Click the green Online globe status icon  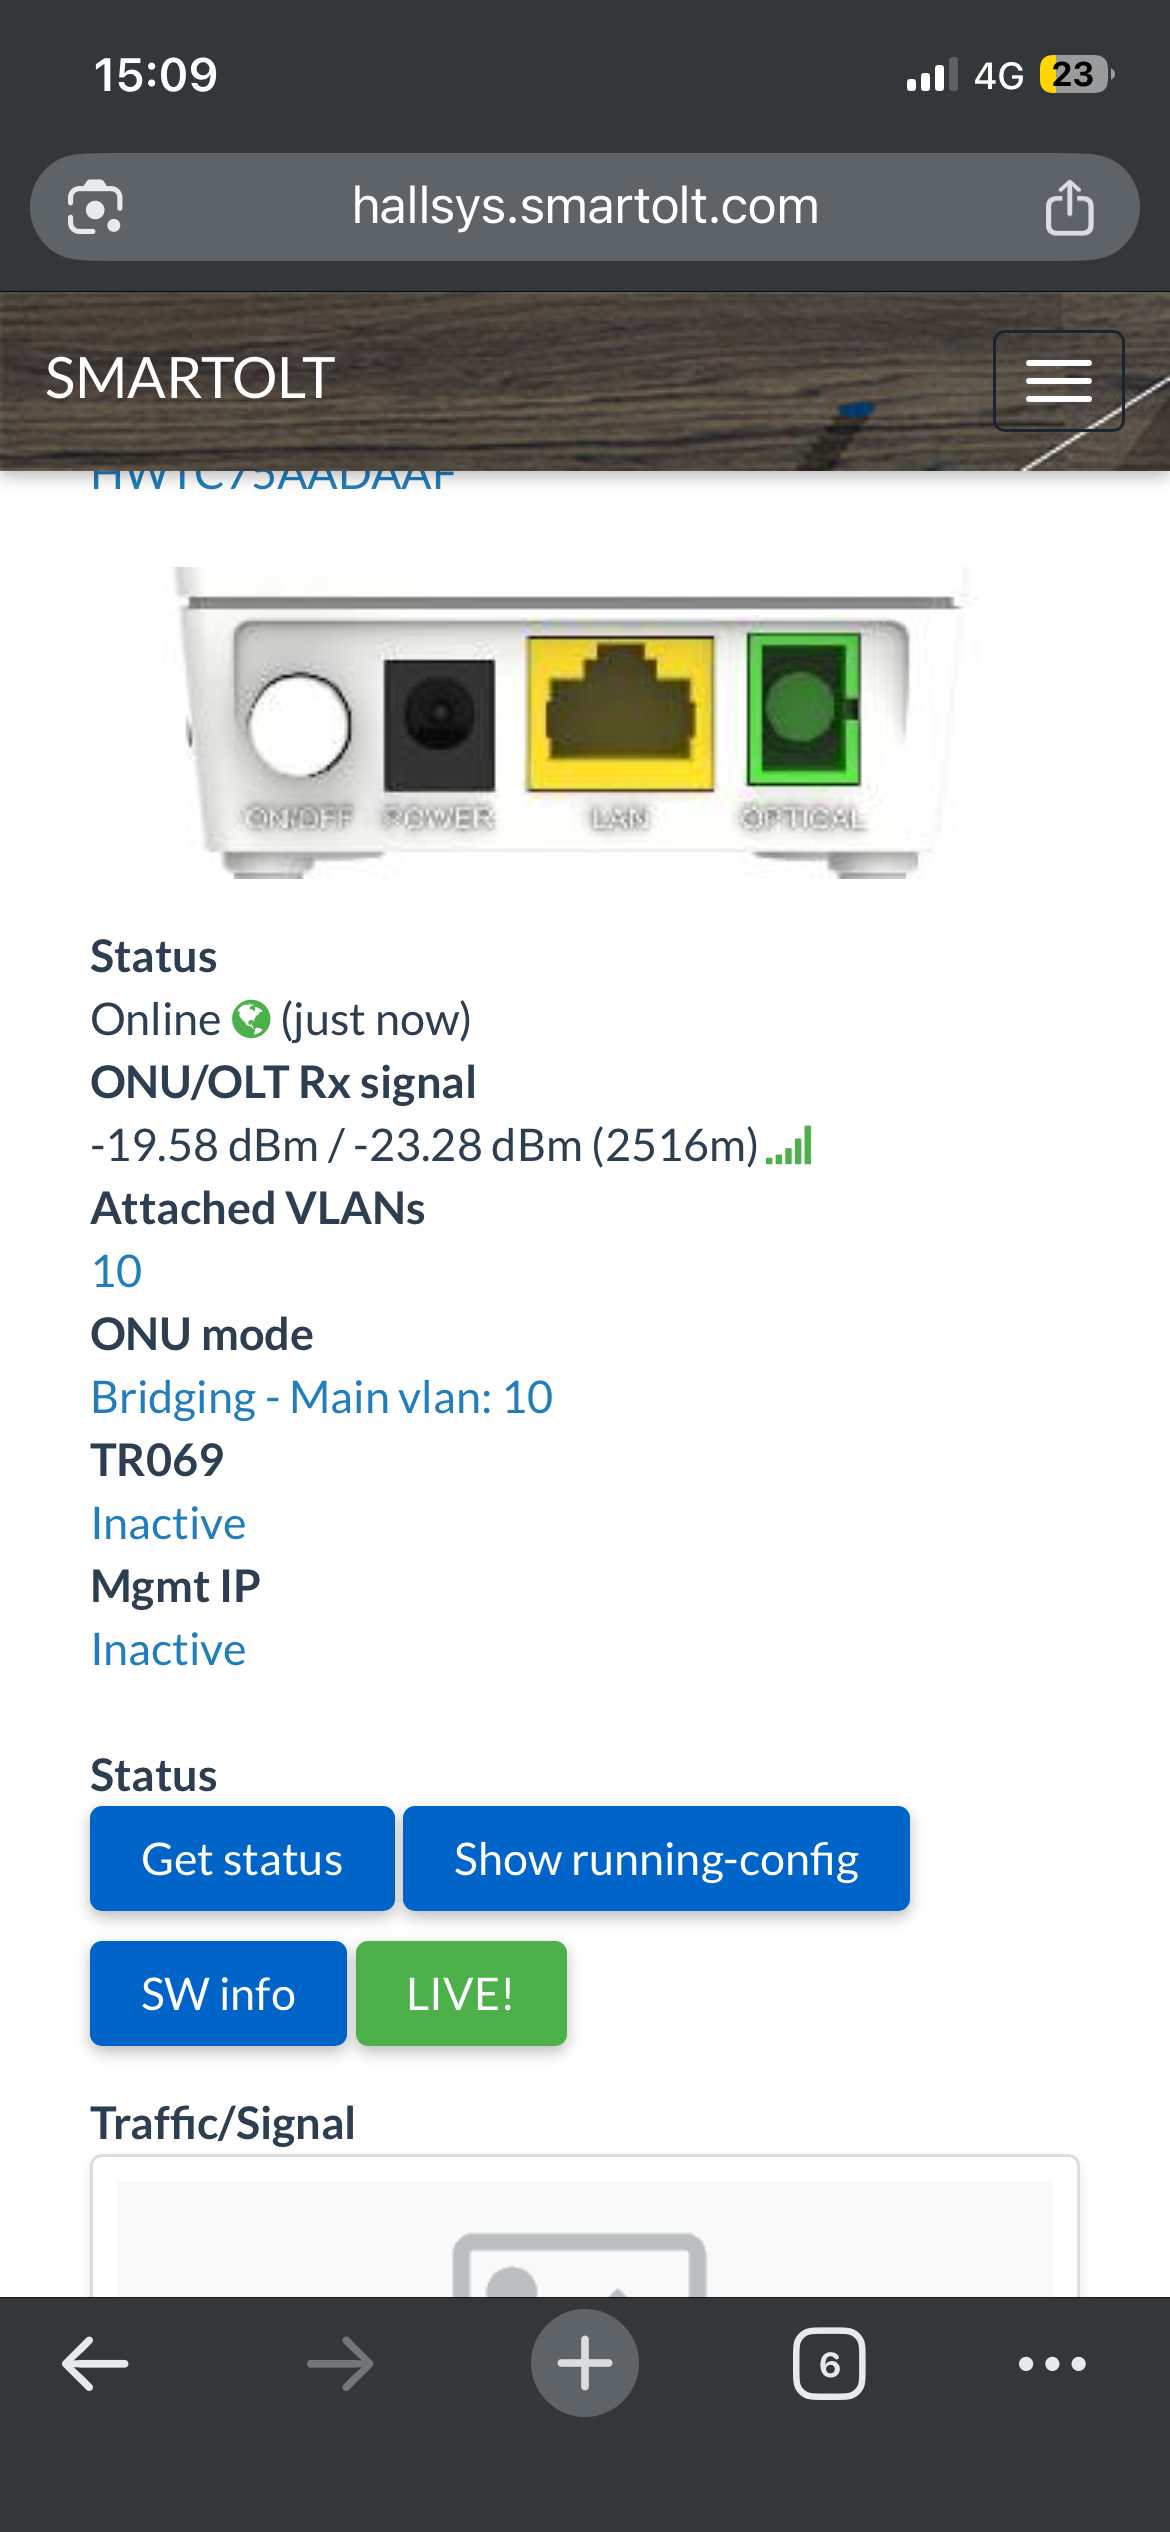point(251,1020)
